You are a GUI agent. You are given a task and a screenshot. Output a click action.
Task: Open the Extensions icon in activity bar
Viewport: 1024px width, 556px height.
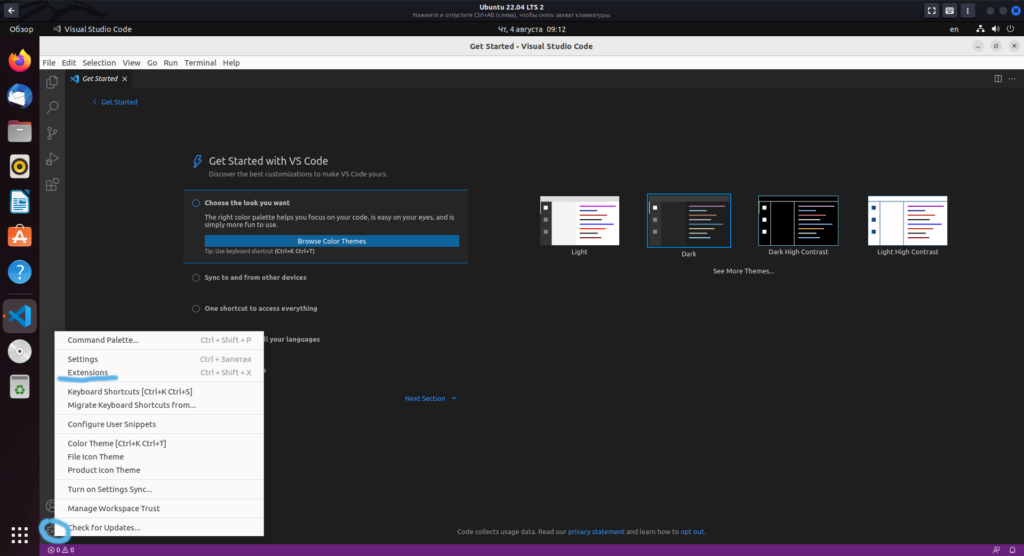[x=52, y=185]
